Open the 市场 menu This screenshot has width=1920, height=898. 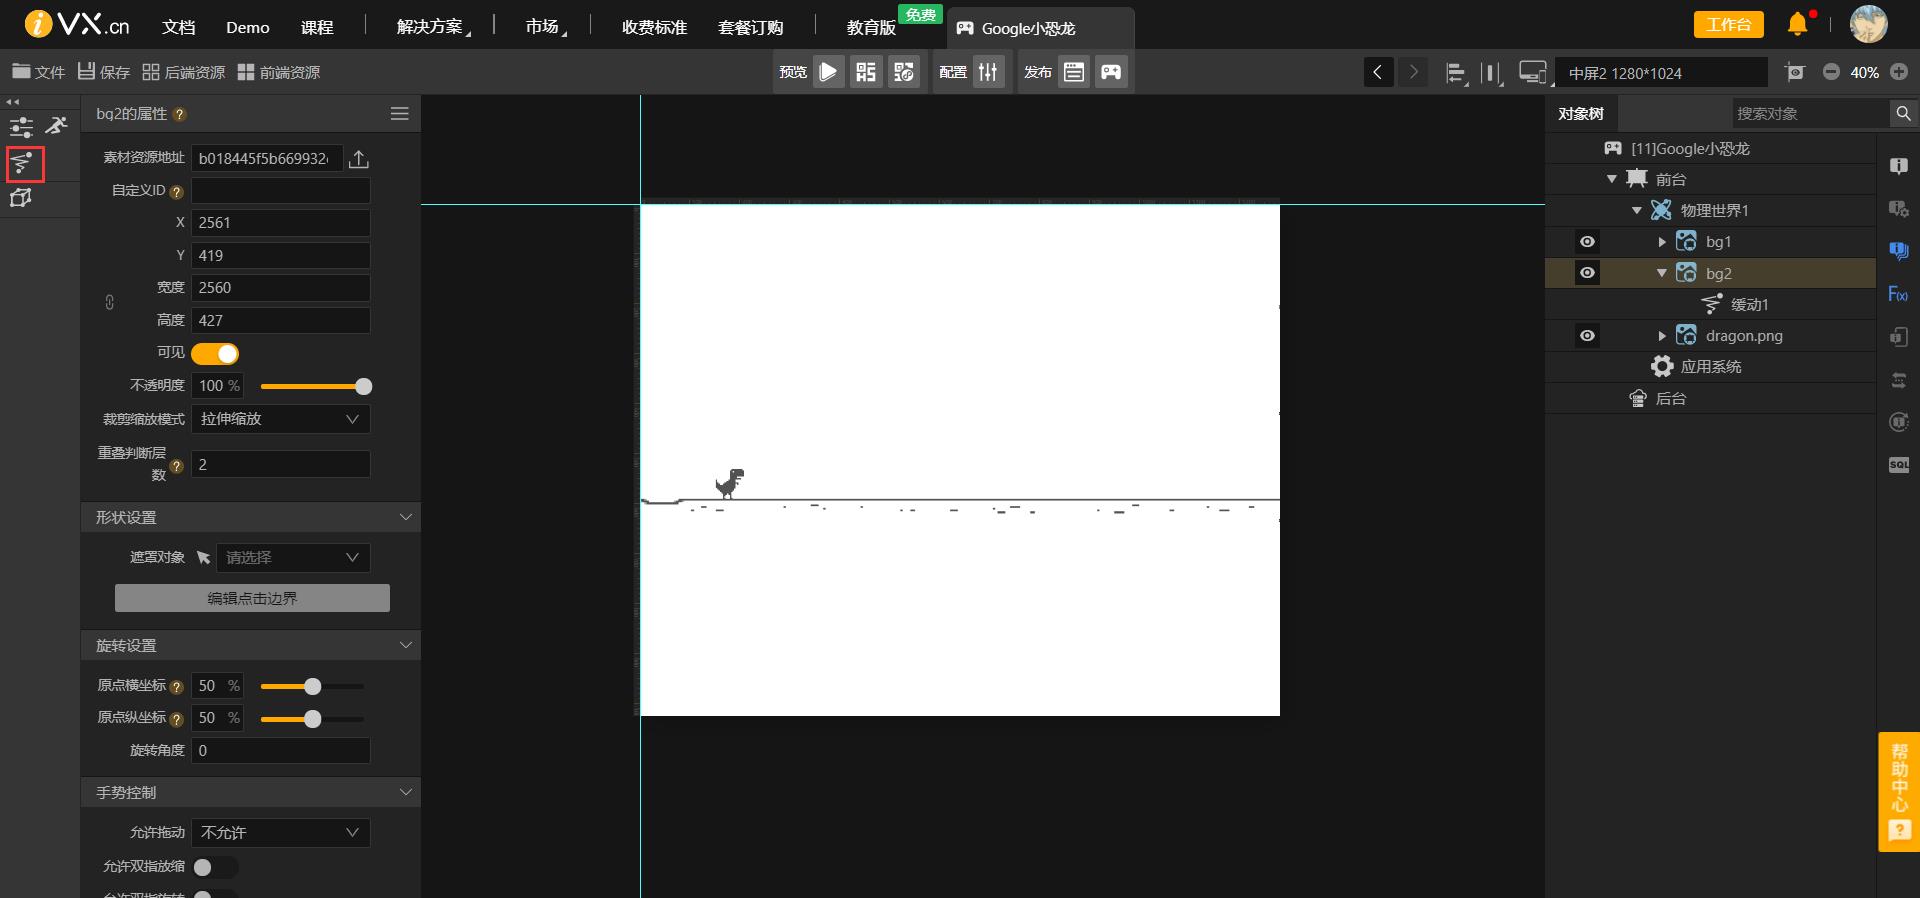tap(546, 27)
